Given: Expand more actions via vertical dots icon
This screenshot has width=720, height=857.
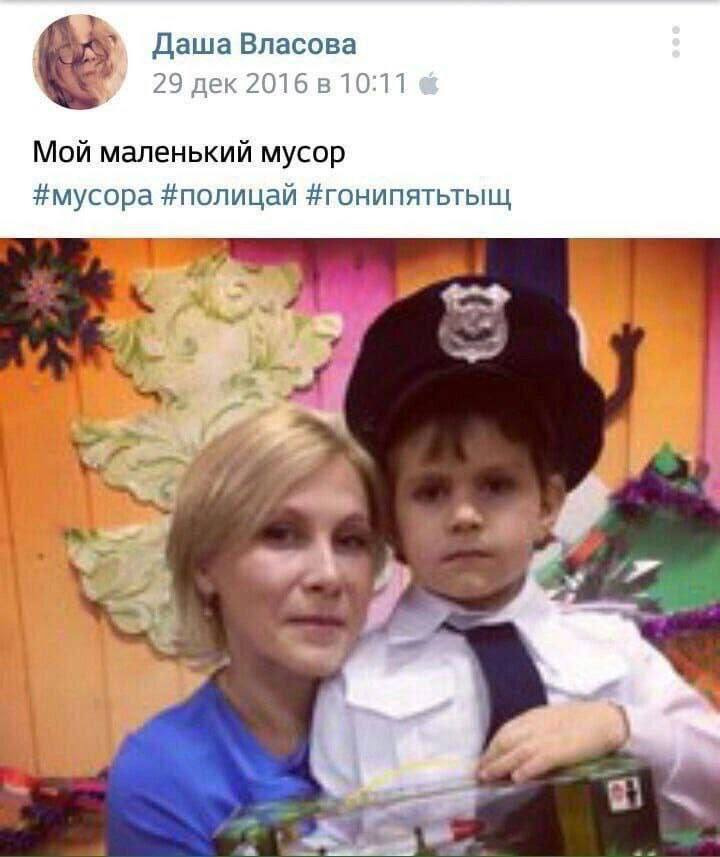Looking at the screenshot, I should click(676, 42).
